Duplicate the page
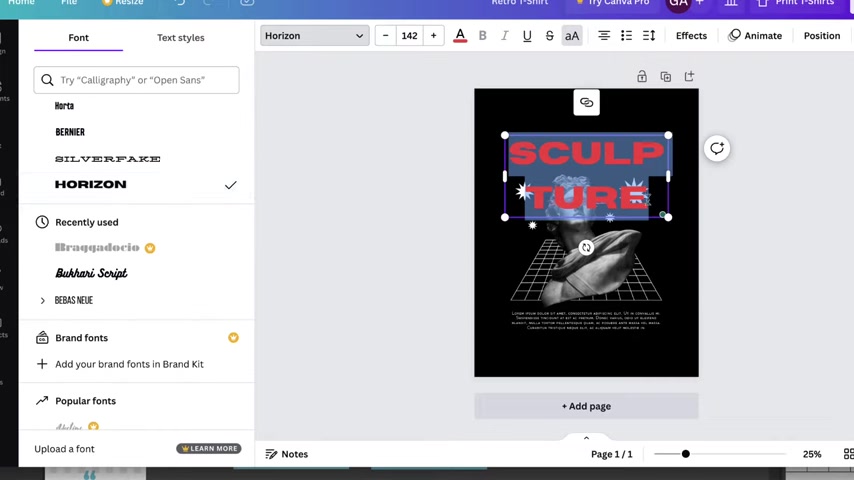Image resolution: width=854 pixels, height=480 pixels. [666, 76]
